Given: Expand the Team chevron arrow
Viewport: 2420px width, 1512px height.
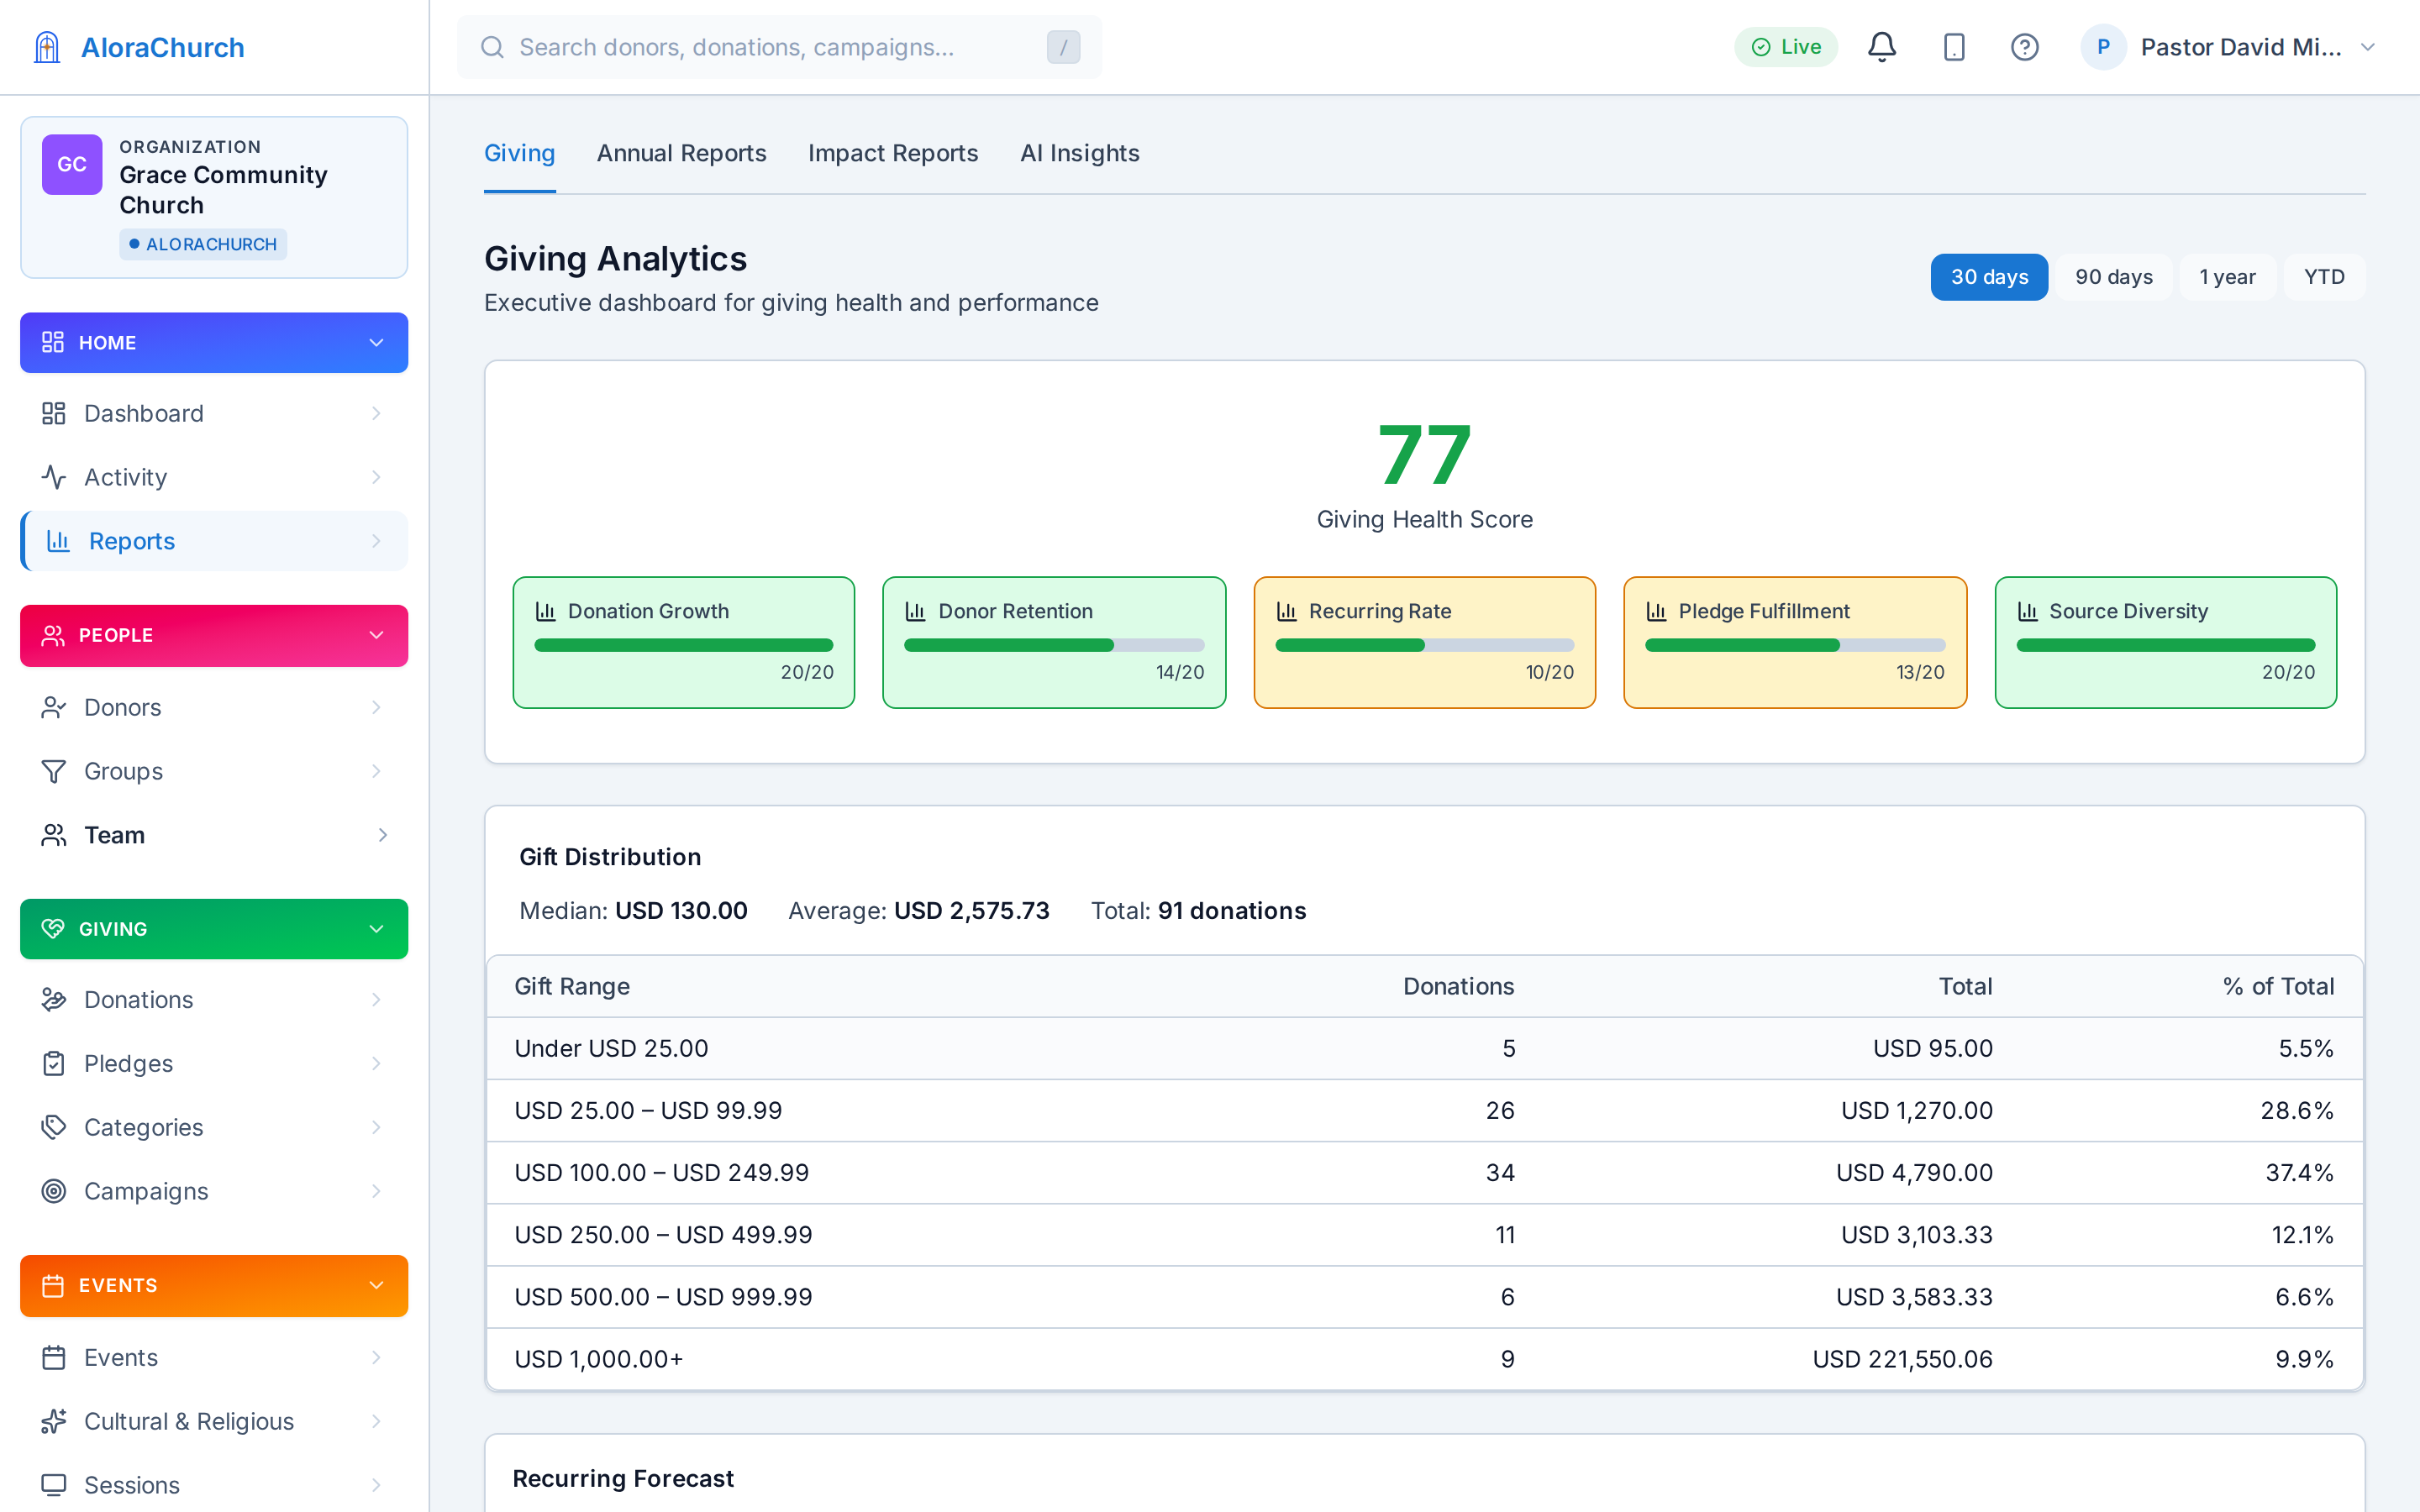Looking at the screenshot, I should (382, 835).
